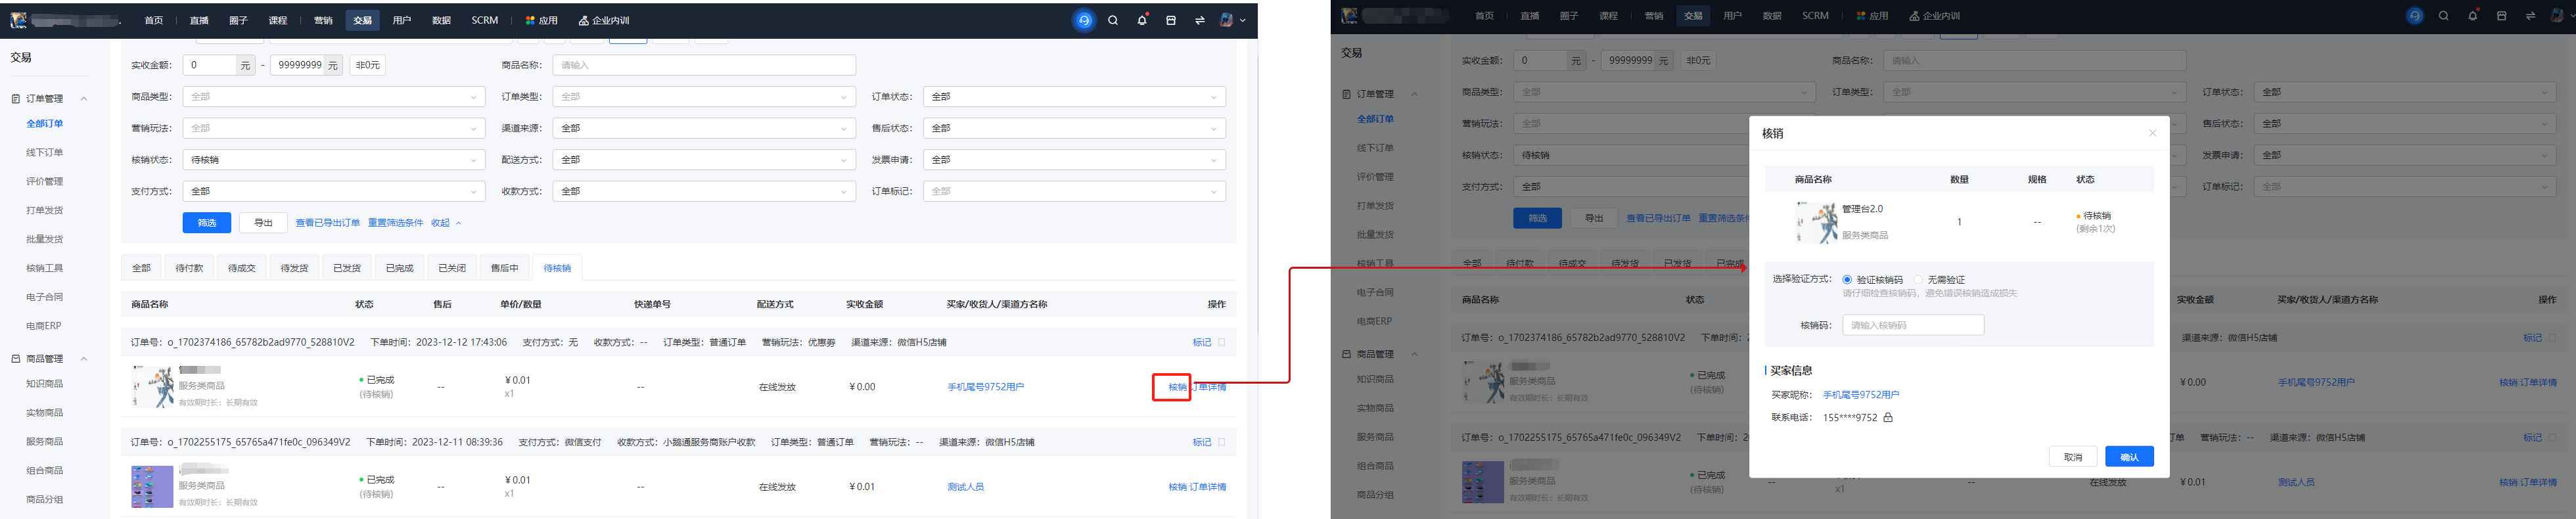Viewport: 2576px width, 519px height.
Task: Collapse 商品管理 section chevron in left sidebar
Action: tap(84, 358)
